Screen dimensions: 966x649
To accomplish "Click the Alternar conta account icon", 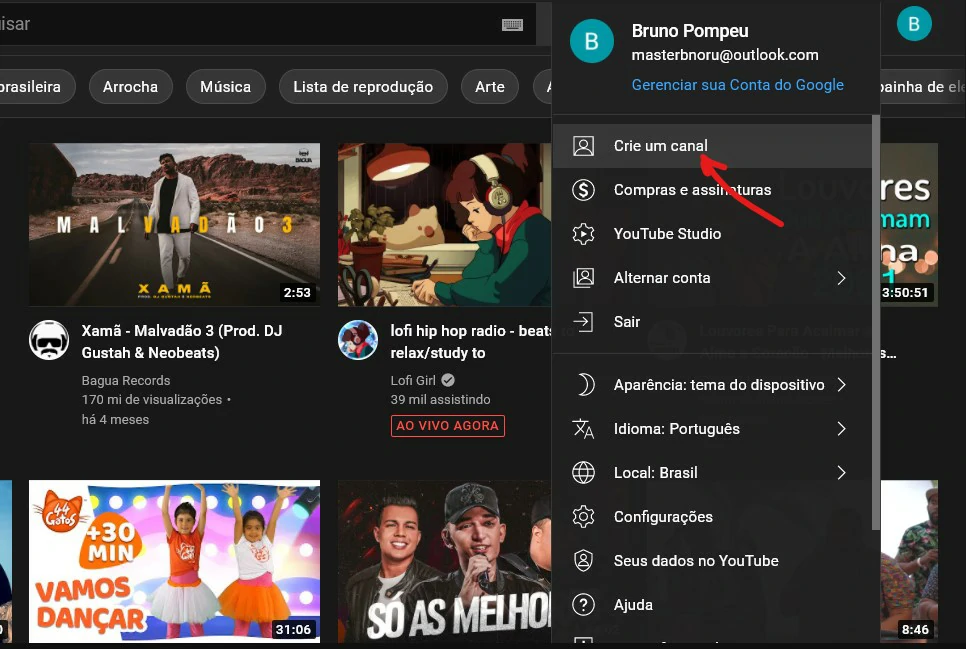I will pos(583,278).
